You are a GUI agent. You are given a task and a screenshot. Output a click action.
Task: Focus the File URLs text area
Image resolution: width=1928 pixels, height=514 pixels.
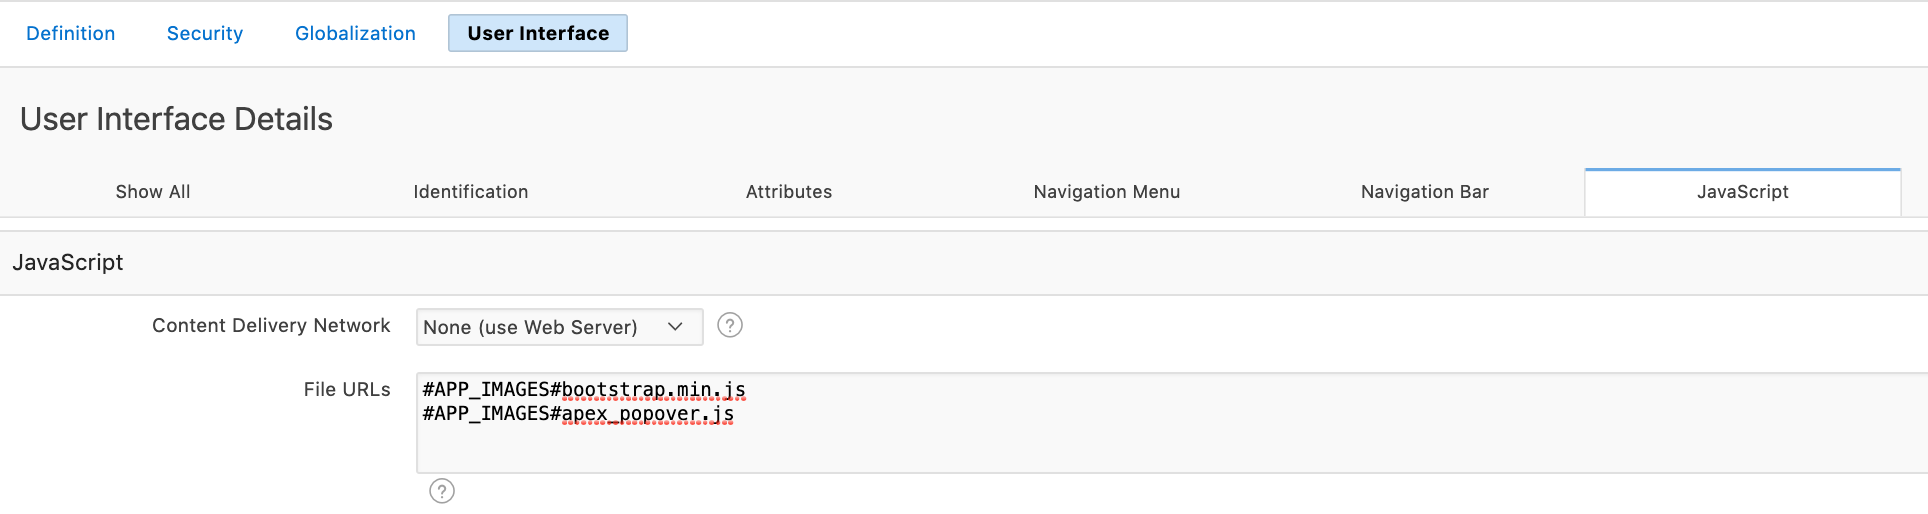(1172, 423)
